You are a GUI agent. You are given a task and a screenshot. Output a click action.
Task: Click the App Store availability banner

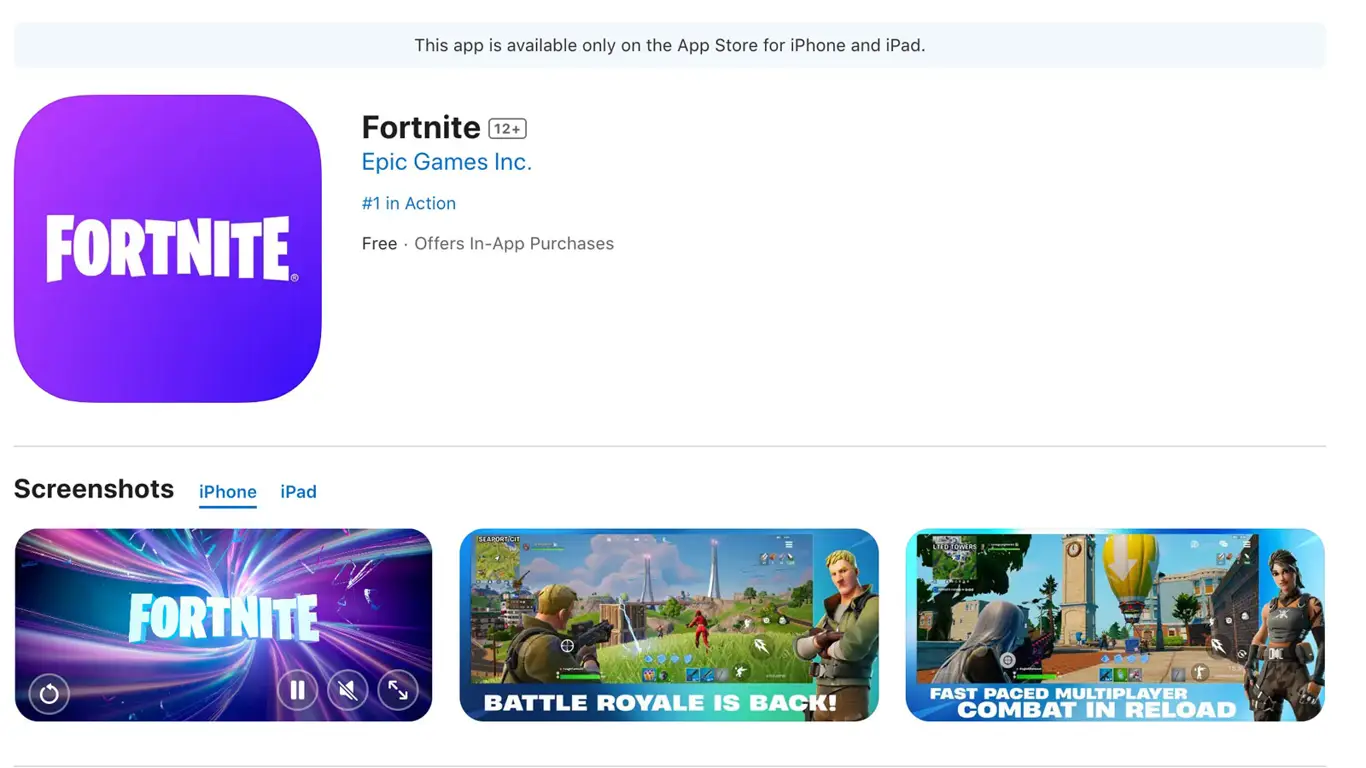tap(670, 45)
